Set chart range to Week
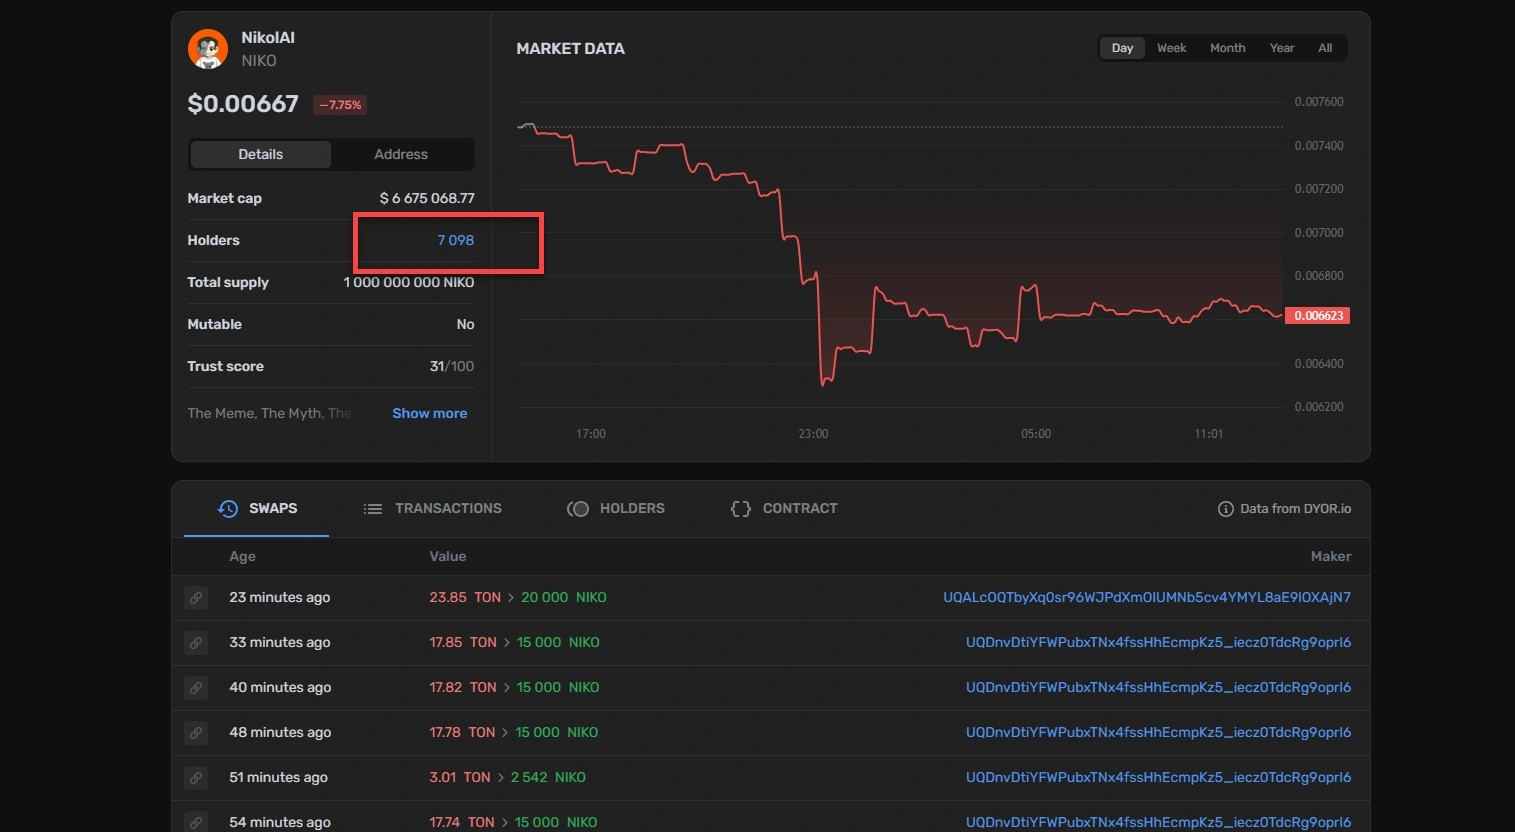 (x=1171, y=48)
